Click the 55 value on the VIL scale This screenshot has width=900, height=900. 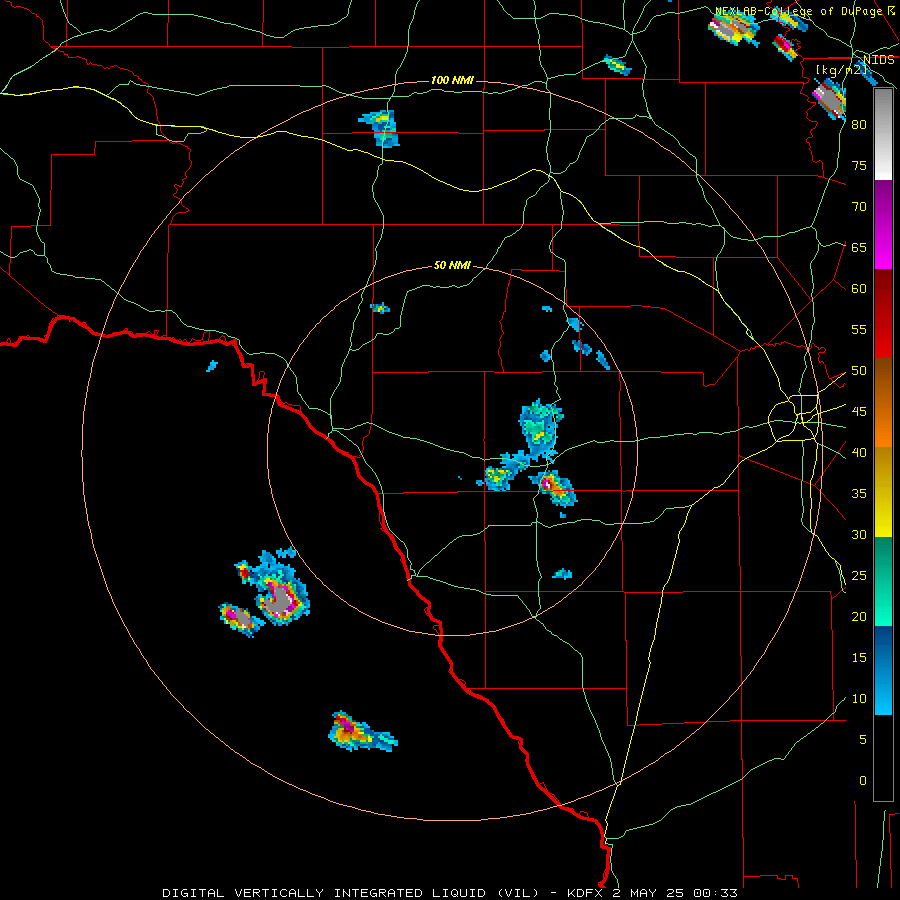(859, 329)
